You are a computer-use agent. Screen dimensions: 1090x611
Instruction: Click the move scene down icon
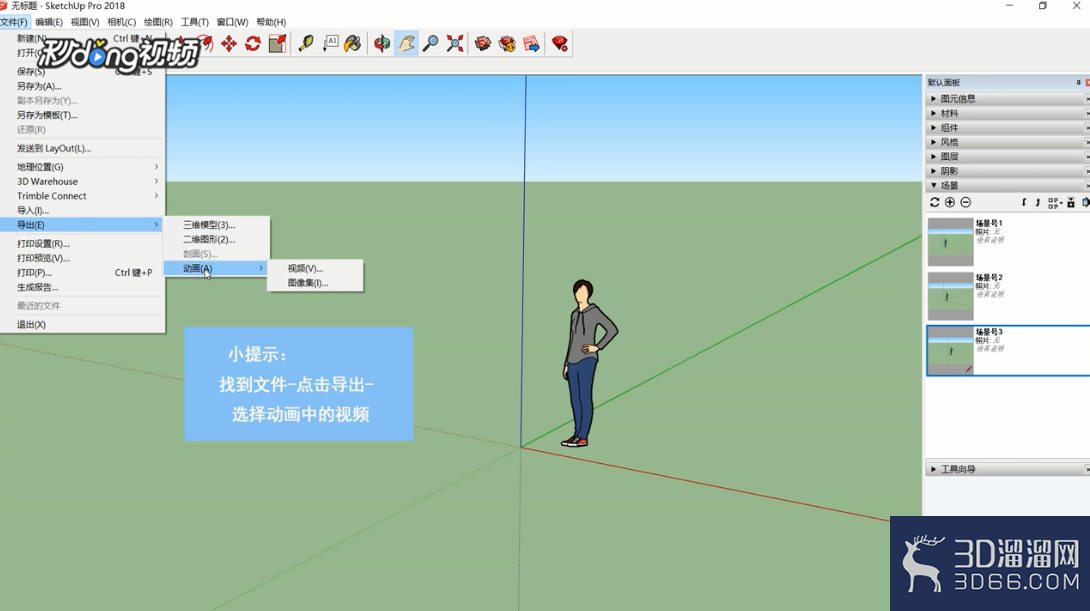pyautogui.click(x=1024, y=202)
